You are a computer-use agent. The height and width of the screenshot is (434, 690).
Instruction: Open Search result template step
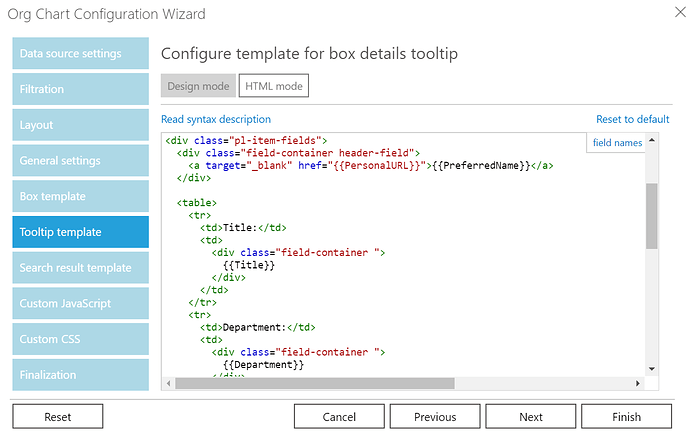pyautogui.click(x=80, y=268)
